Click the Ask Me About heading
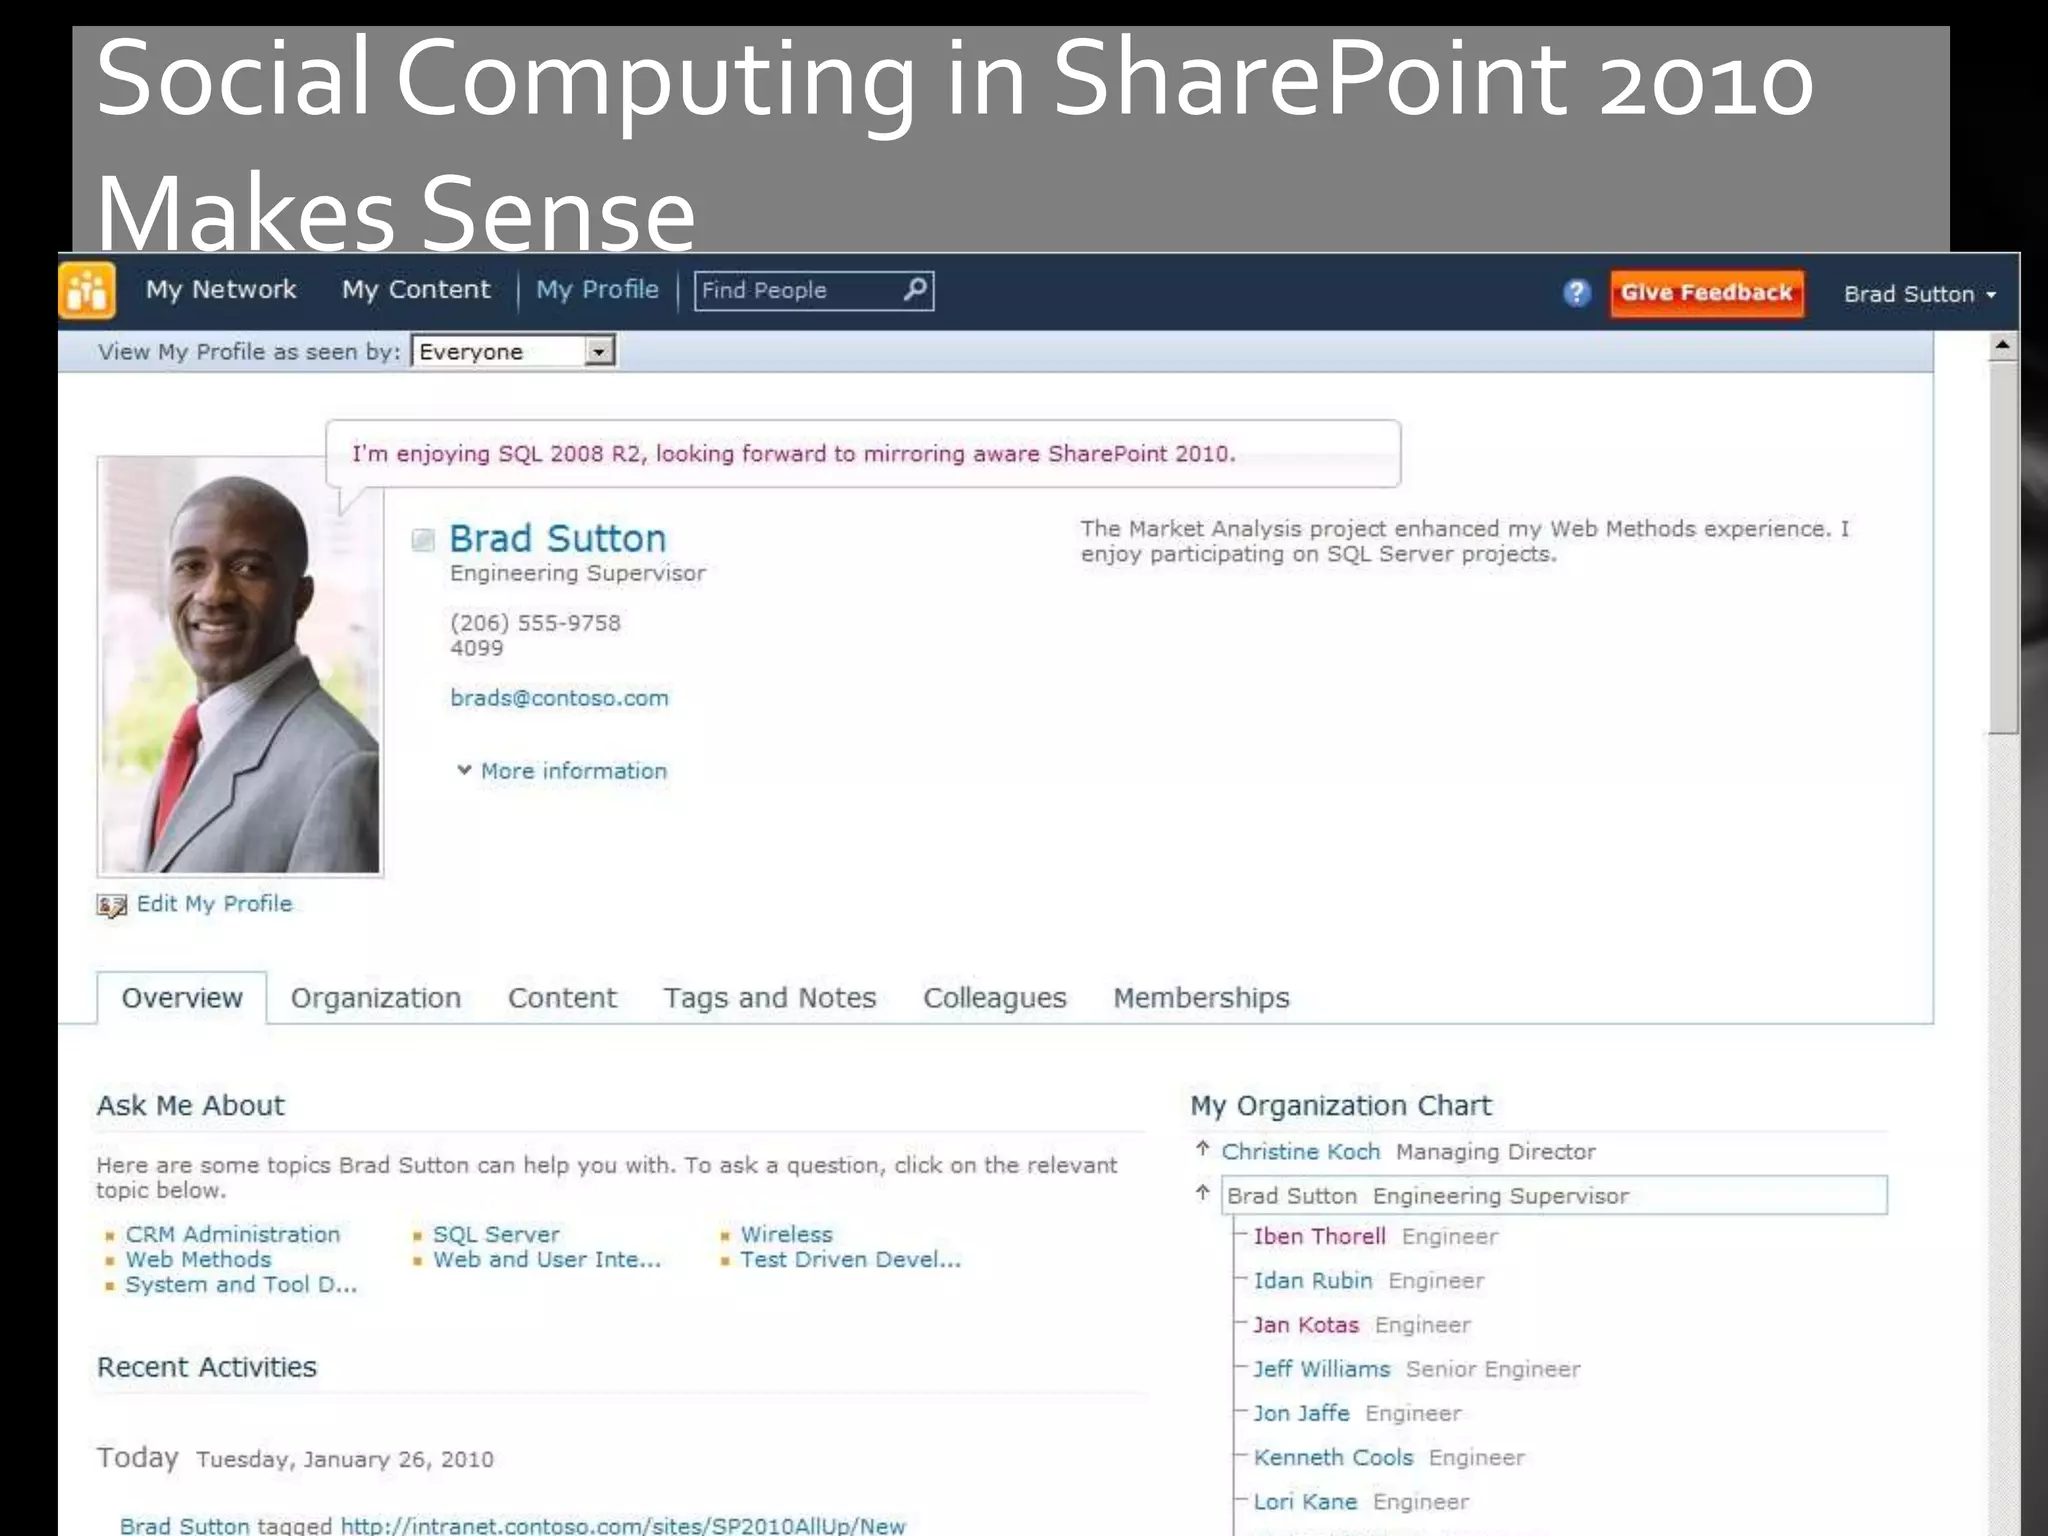 pyautogui.click(x=190, y=1106)
